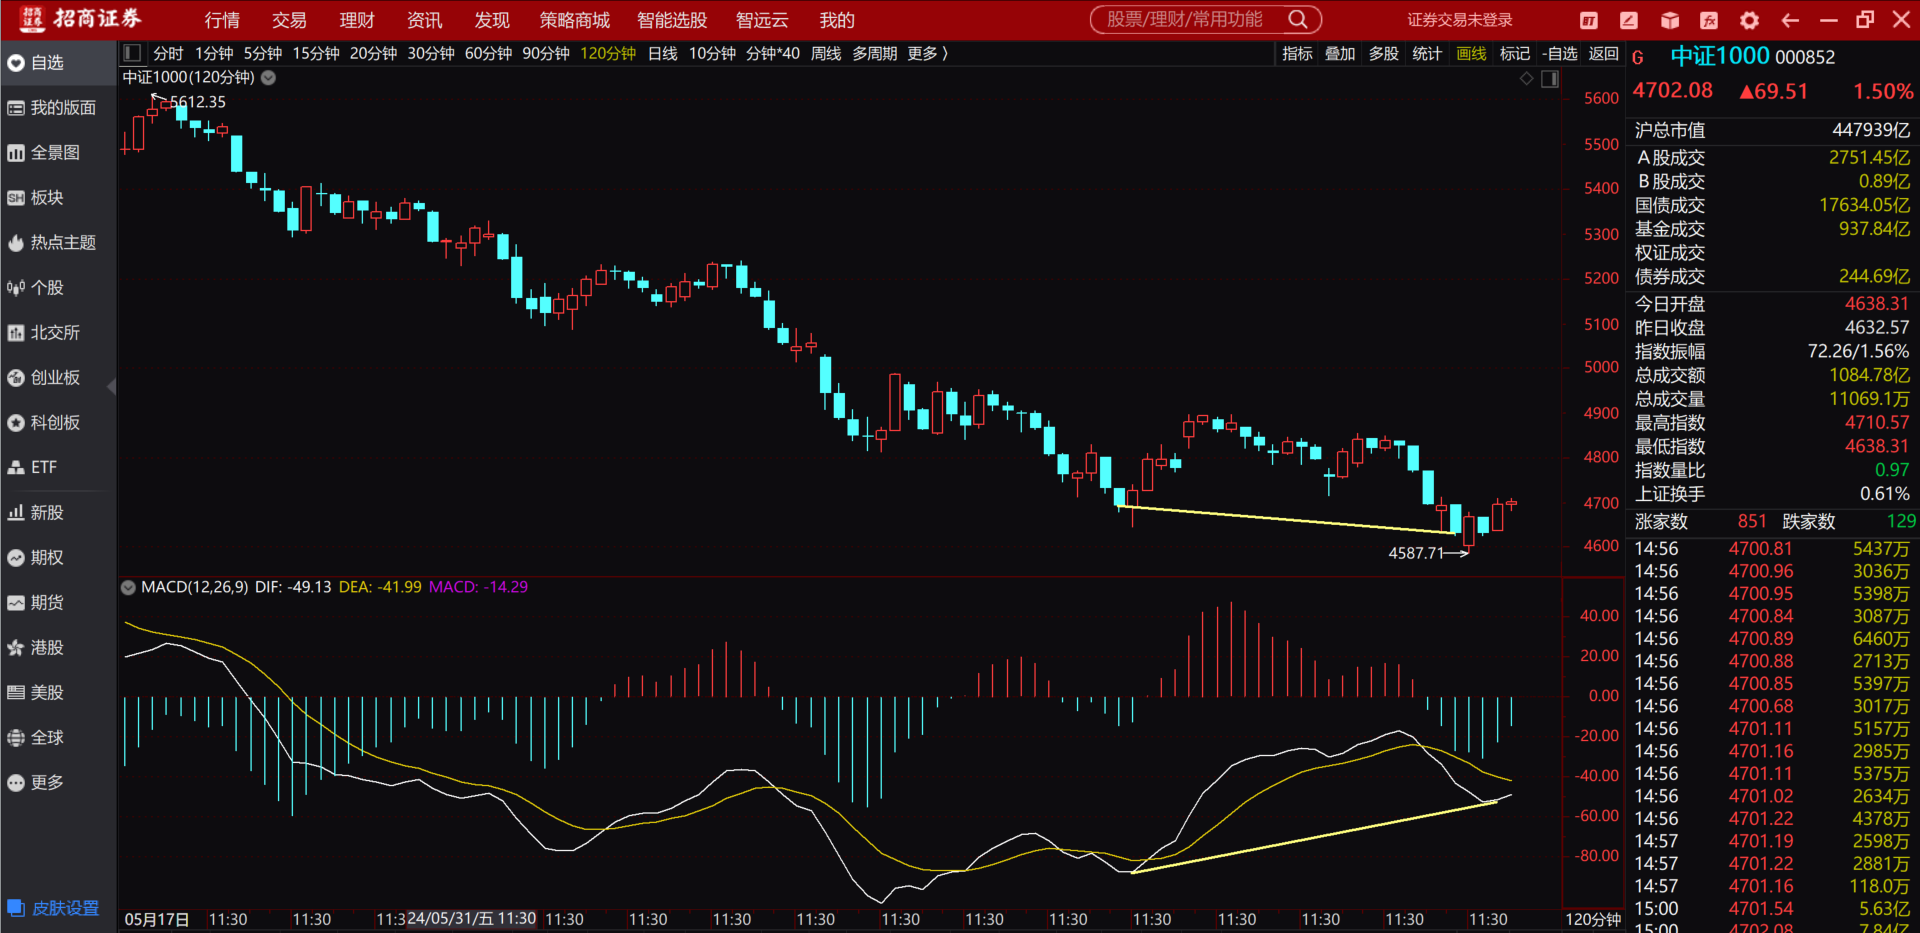Image resolution: width=1920 pixels, height=933 pixels.
Task: Open 全景图 panorama view
Action: [57, 153]
